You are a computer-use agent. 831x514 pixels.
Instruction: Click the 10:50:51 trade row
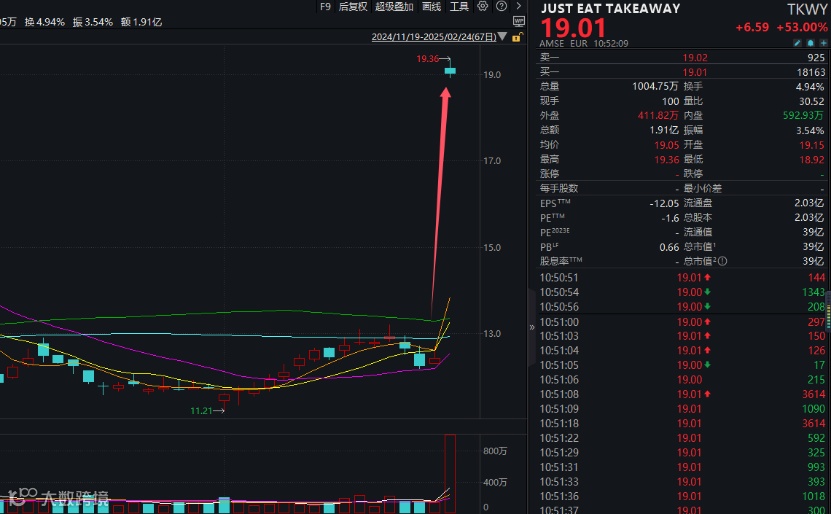pyautogui.click(x=682, y=278)
